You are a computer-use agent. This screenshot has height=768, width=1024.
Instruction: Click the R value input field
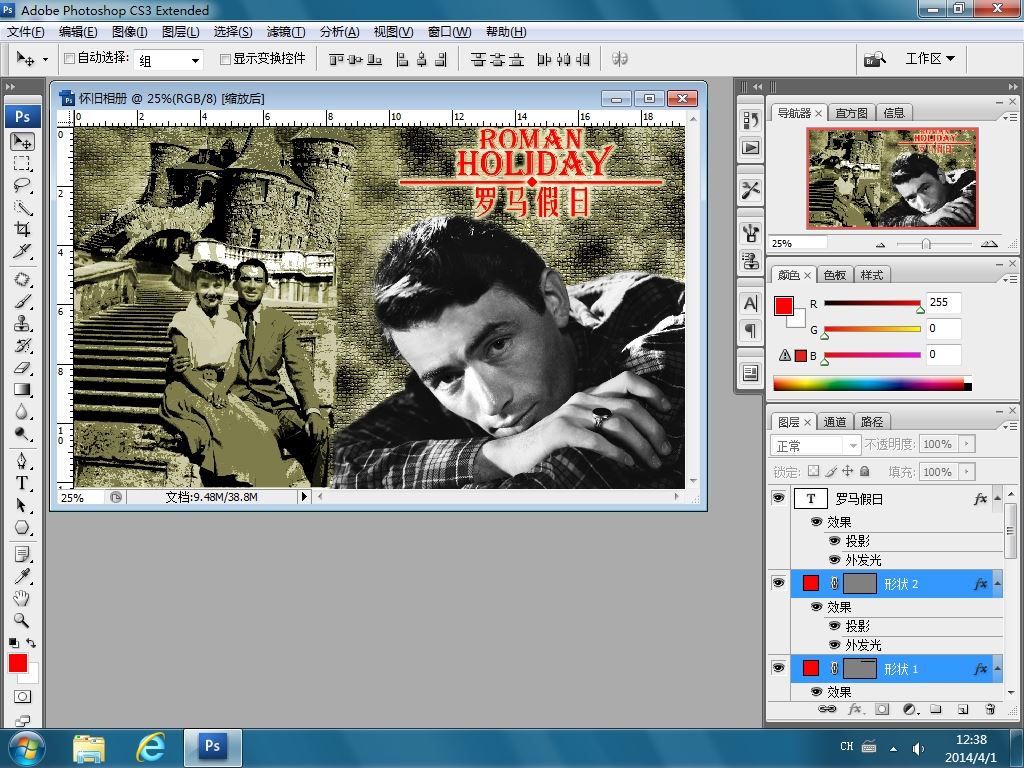click(x=944, y=302)
